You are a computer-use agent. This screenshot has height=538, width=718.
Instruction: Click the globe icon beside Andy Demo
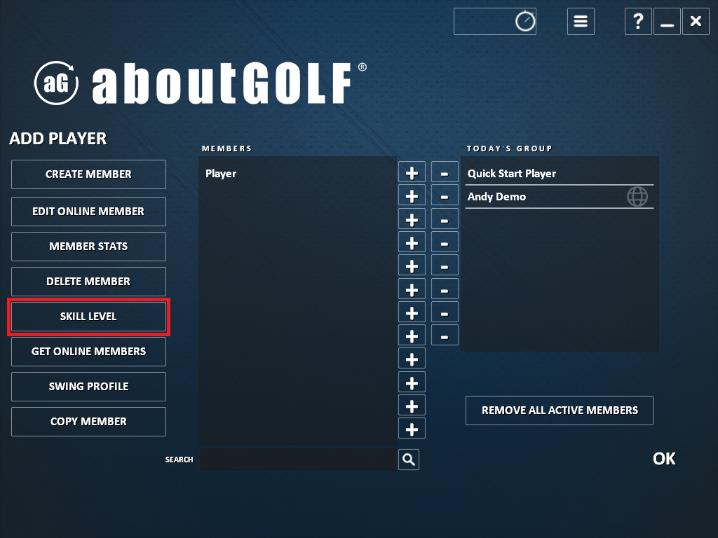click(x=637, y=197)
